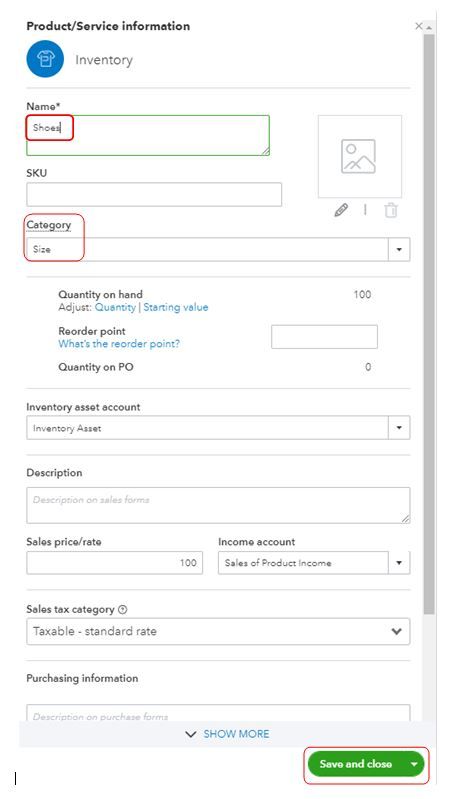450x799 pixels.
Task: Click the Inventory type label
Action: 104,60
